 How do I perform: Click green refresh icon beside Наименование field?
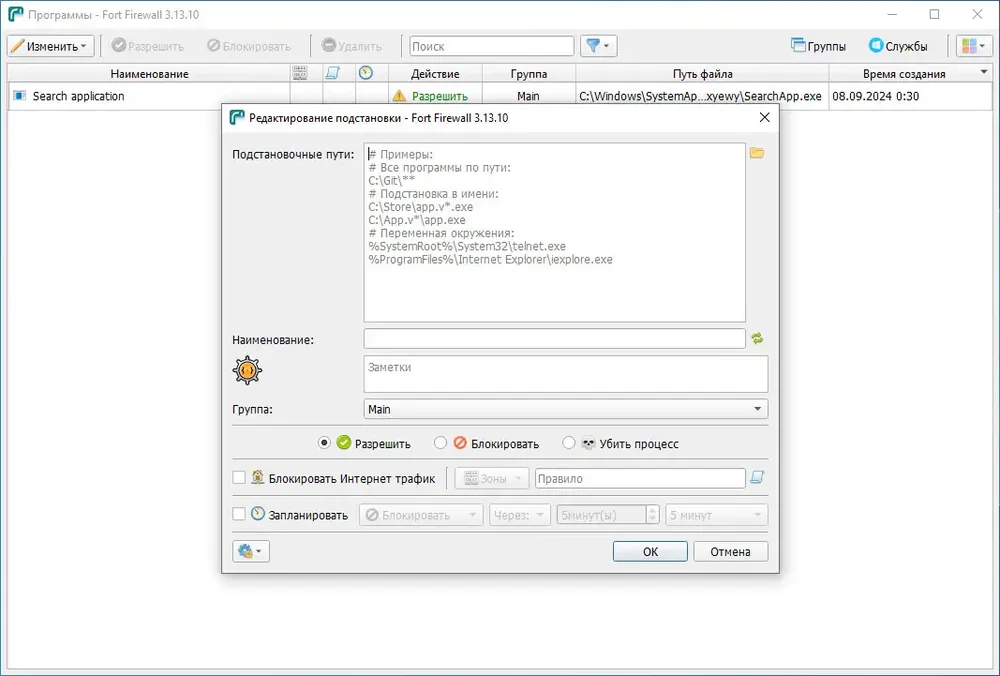coord(757,339)
